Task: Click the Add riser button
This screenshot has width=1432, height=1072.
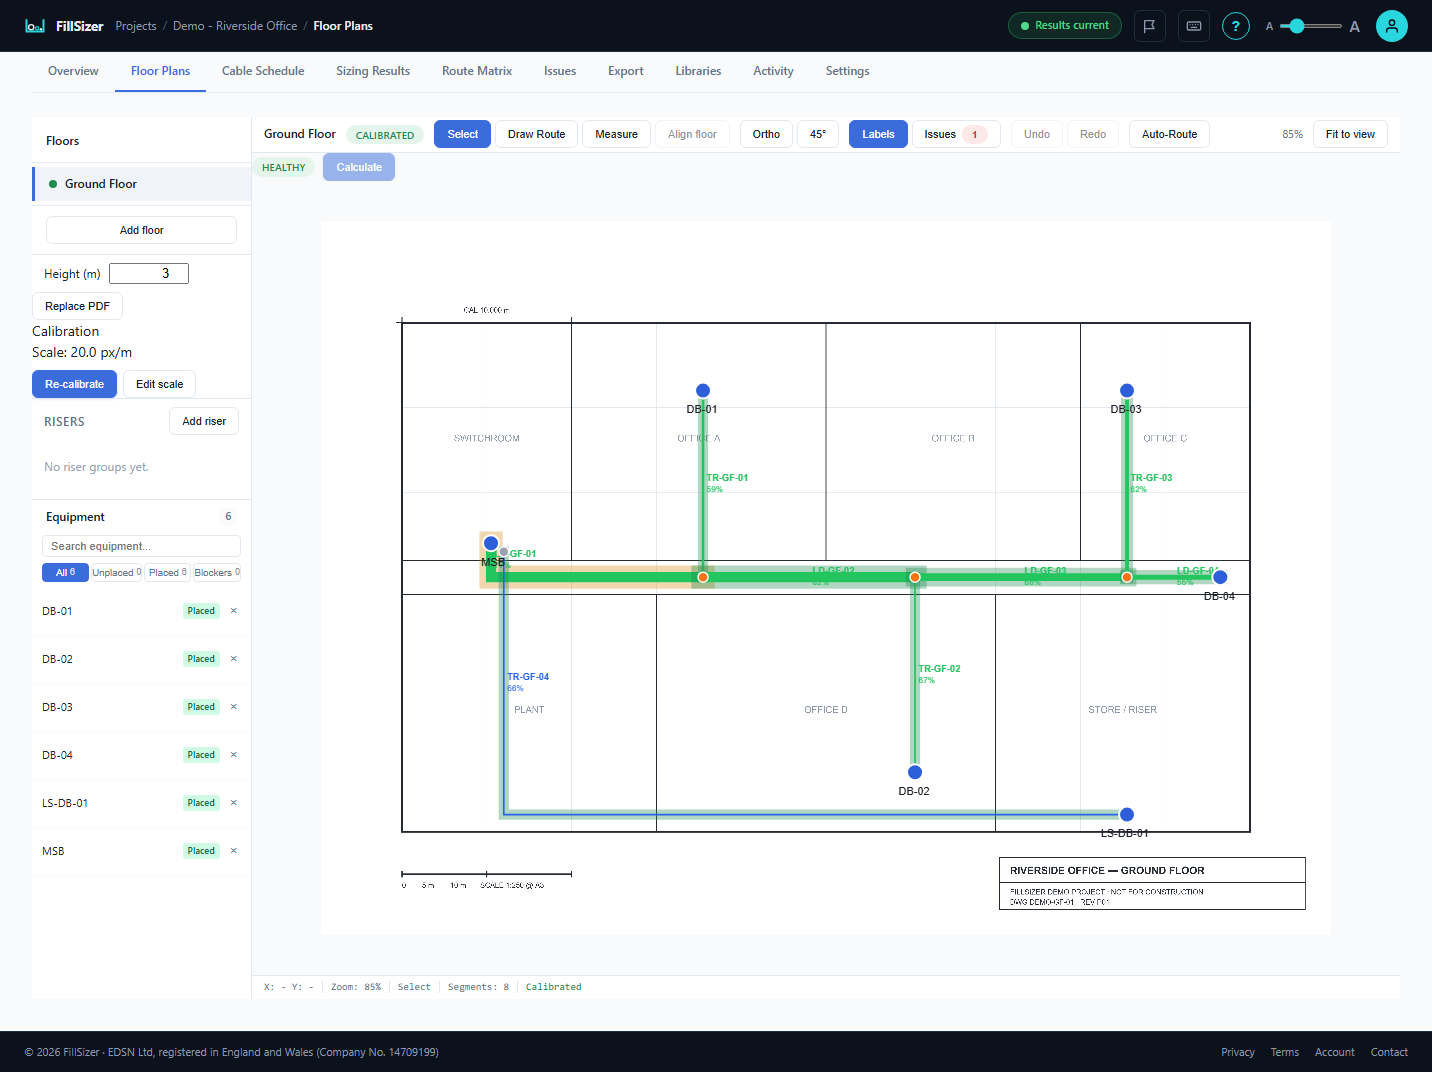Action: point(204,421)
